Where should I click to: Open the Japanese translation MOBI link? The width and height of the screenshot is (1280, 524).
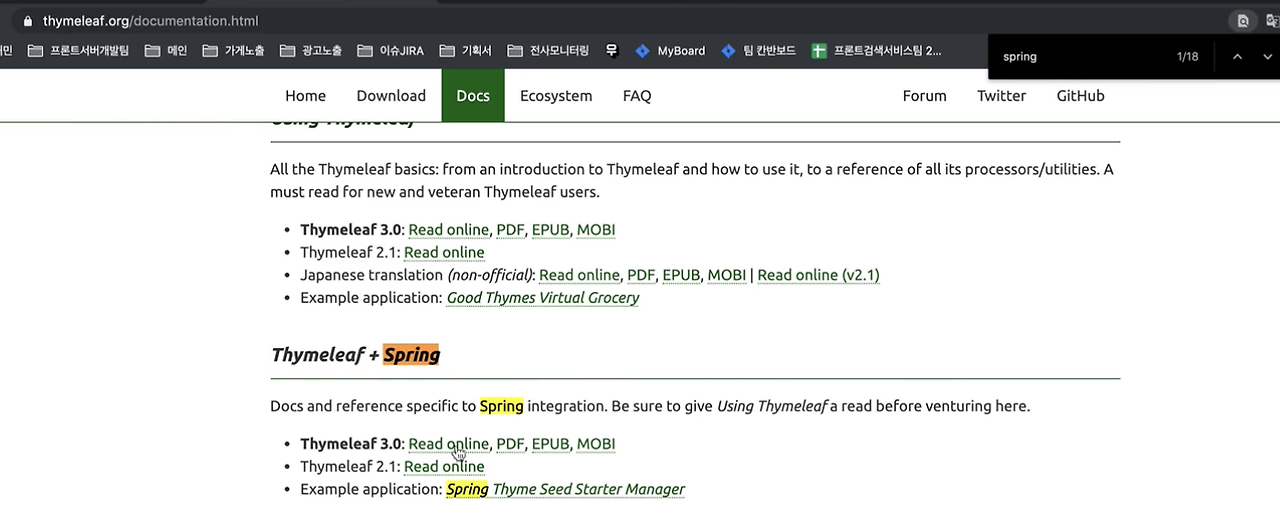[x=727, y=275]
